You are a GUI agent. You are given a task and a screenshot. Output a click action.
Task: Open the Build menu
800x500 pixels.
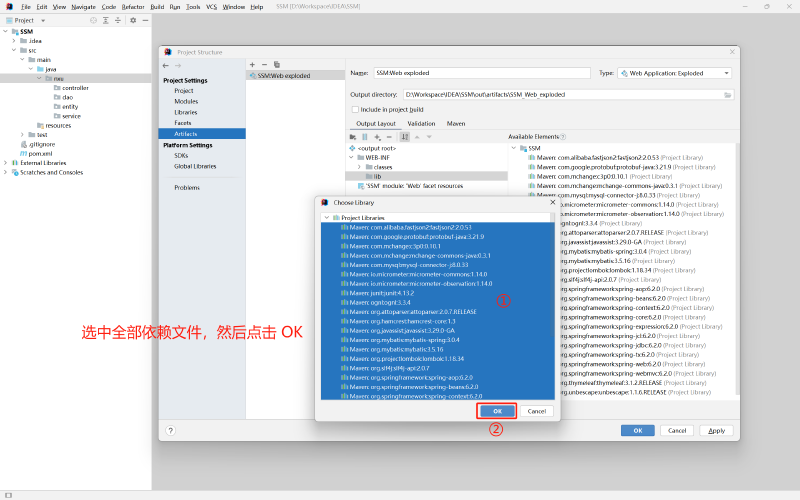157,7
